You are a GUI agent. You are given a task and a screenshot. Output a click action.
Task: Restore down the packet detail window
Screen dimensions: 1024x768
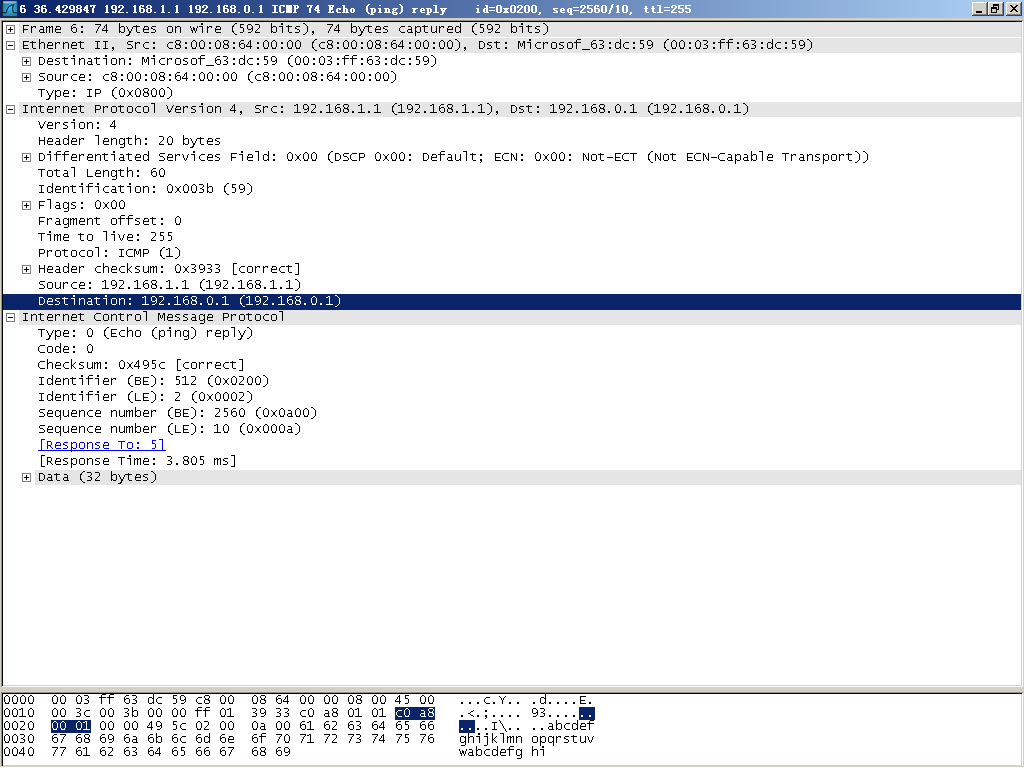(995, 9)
